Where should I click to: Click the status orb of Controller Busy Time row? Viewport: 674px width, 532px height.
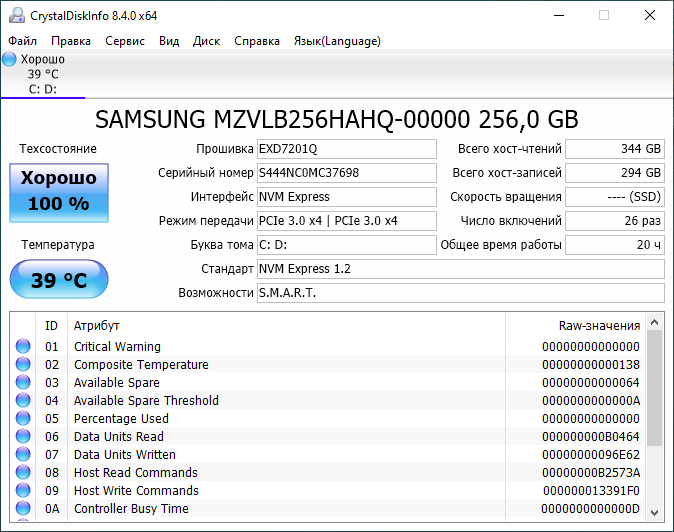click(23, 509)
